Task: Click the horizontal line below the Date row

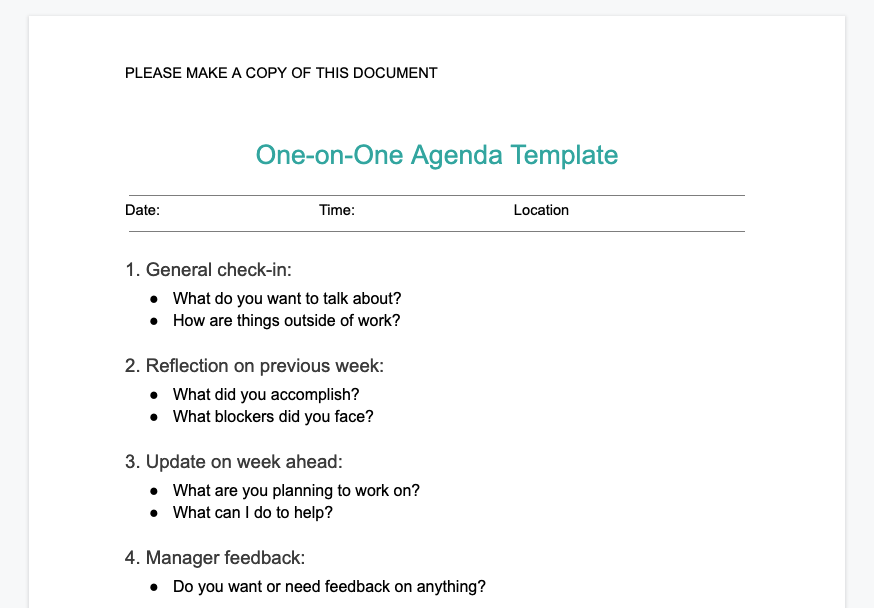Action: pos(437,231)
